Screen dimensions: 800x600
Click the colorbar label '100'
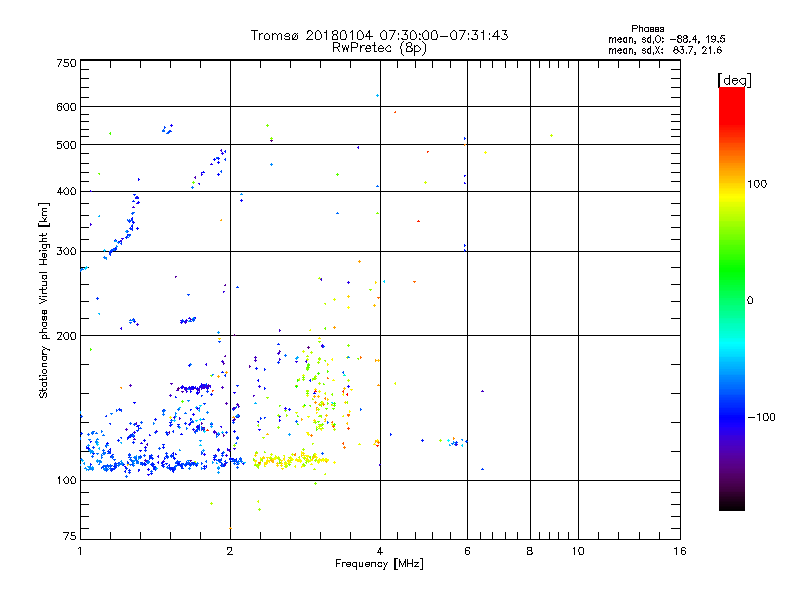pyautogui.click(x=757, y=184)
